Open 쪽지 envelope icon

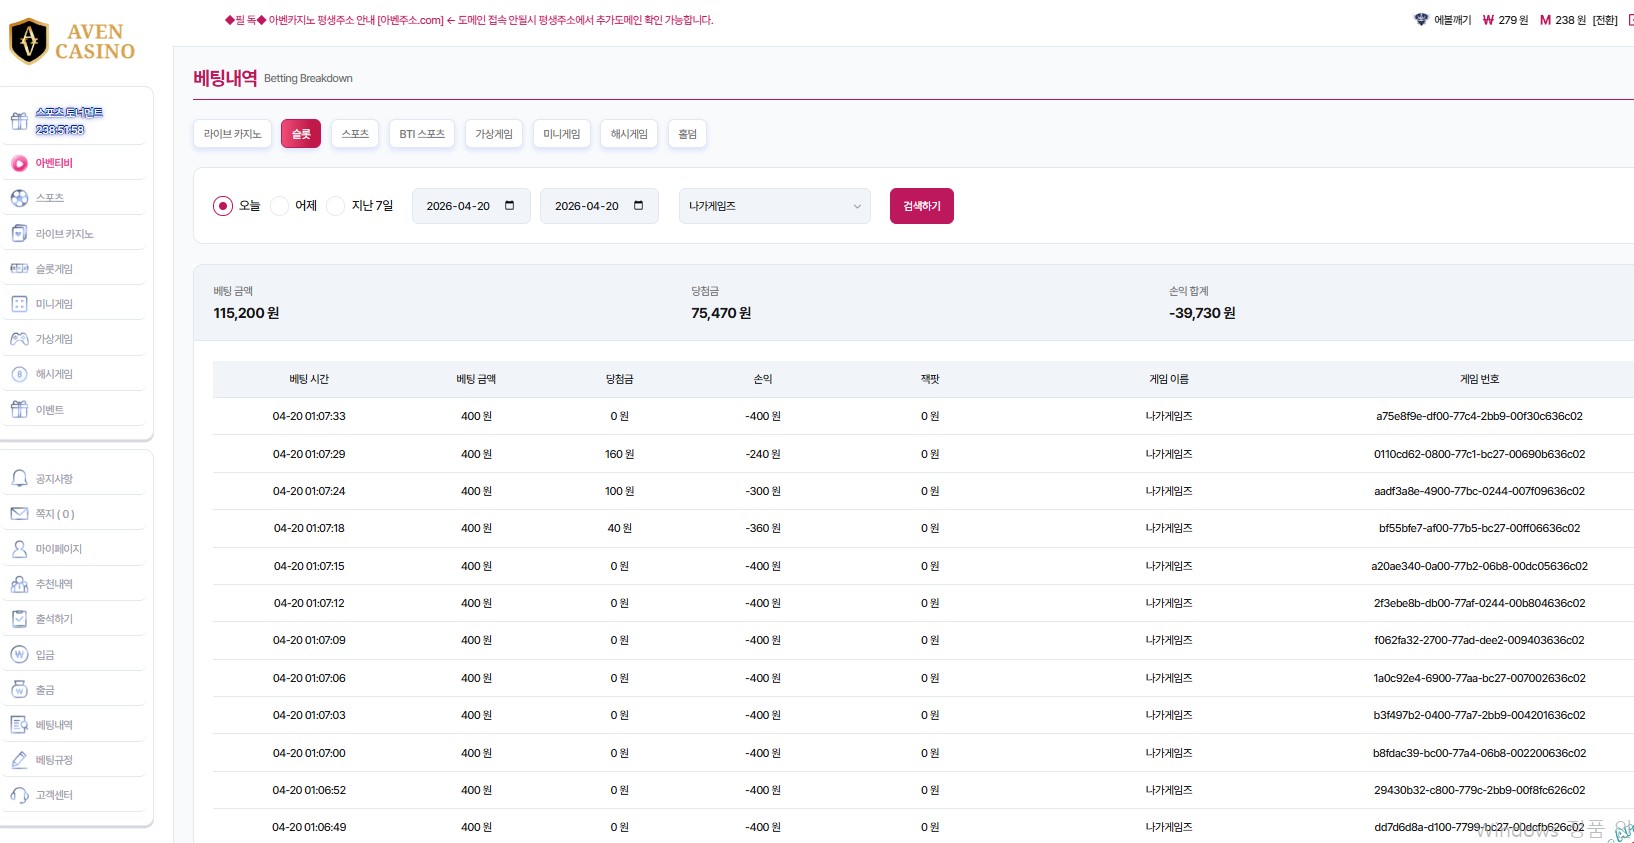[19, 514]
